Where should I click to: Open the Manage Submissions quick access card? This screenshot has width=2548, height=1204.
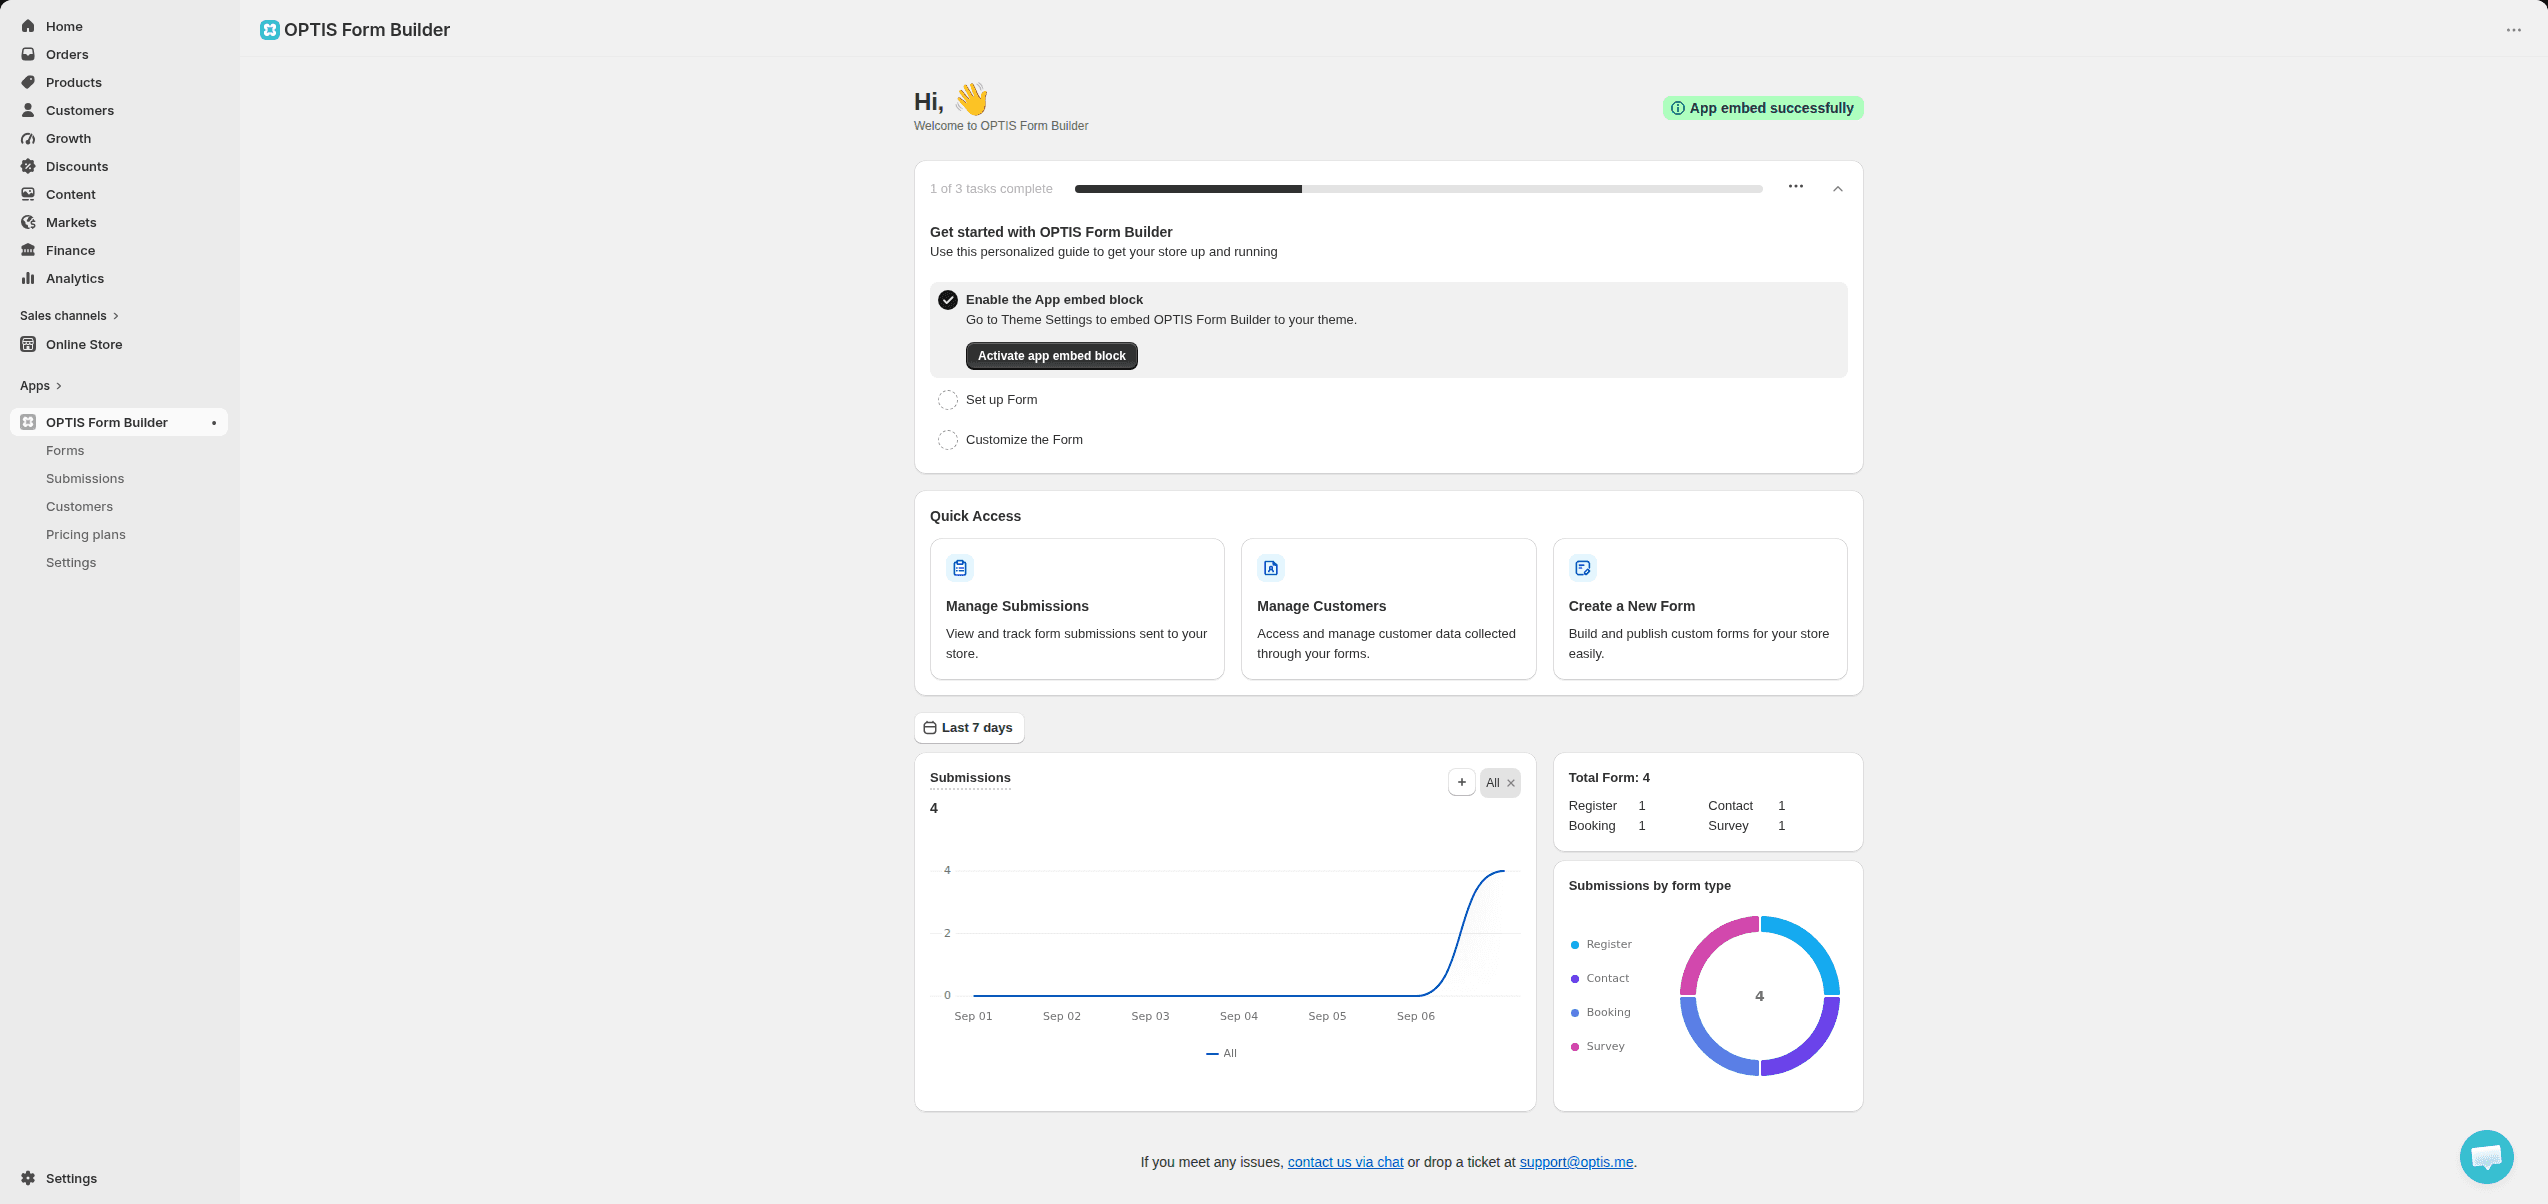pyautogui.click(x=1077, y=609)
